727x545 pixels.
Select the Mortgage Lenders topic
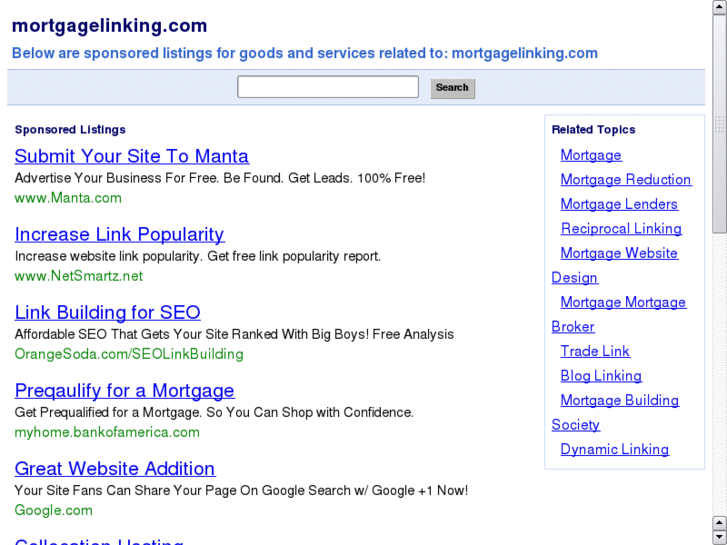(619, 204)
